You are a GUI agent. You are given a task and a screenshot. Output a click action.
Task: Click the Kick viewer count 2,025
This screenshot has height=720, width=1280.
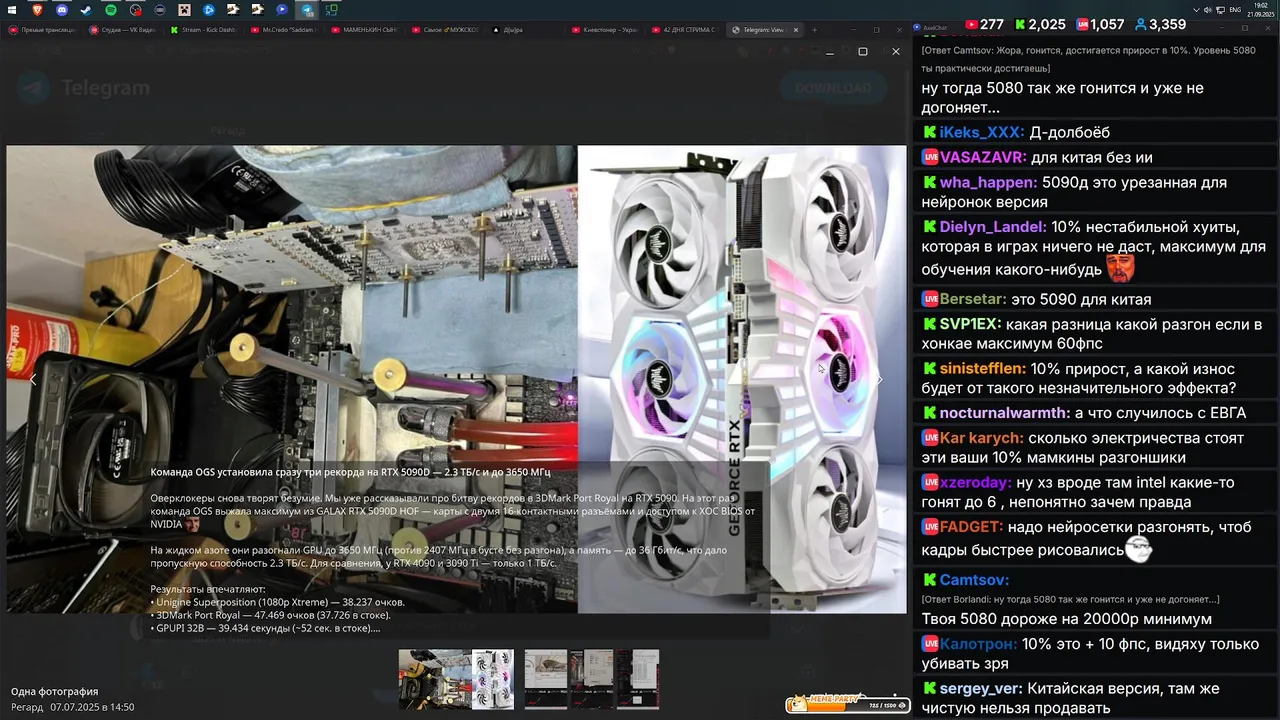(1039, 24)
